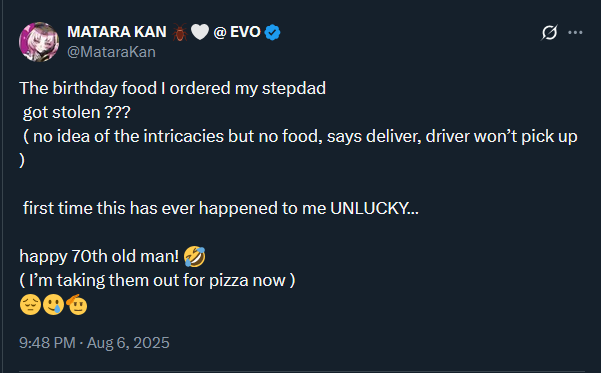Click the 'first time this has ever happened' sentence
Image resolution: width=601 pixels, height=373 pixels.
pyautogui.click(x=221, y=209)
